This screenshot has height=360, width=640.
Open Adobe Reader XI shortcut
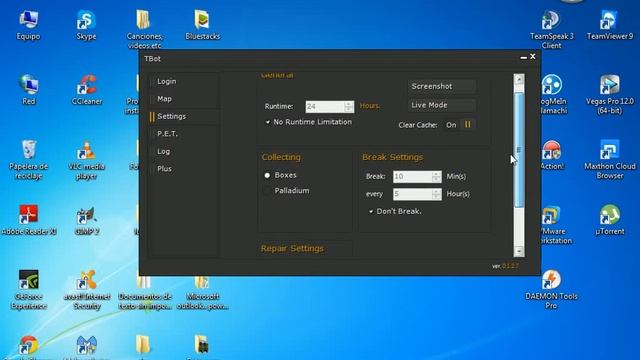[x=29, y=220]
